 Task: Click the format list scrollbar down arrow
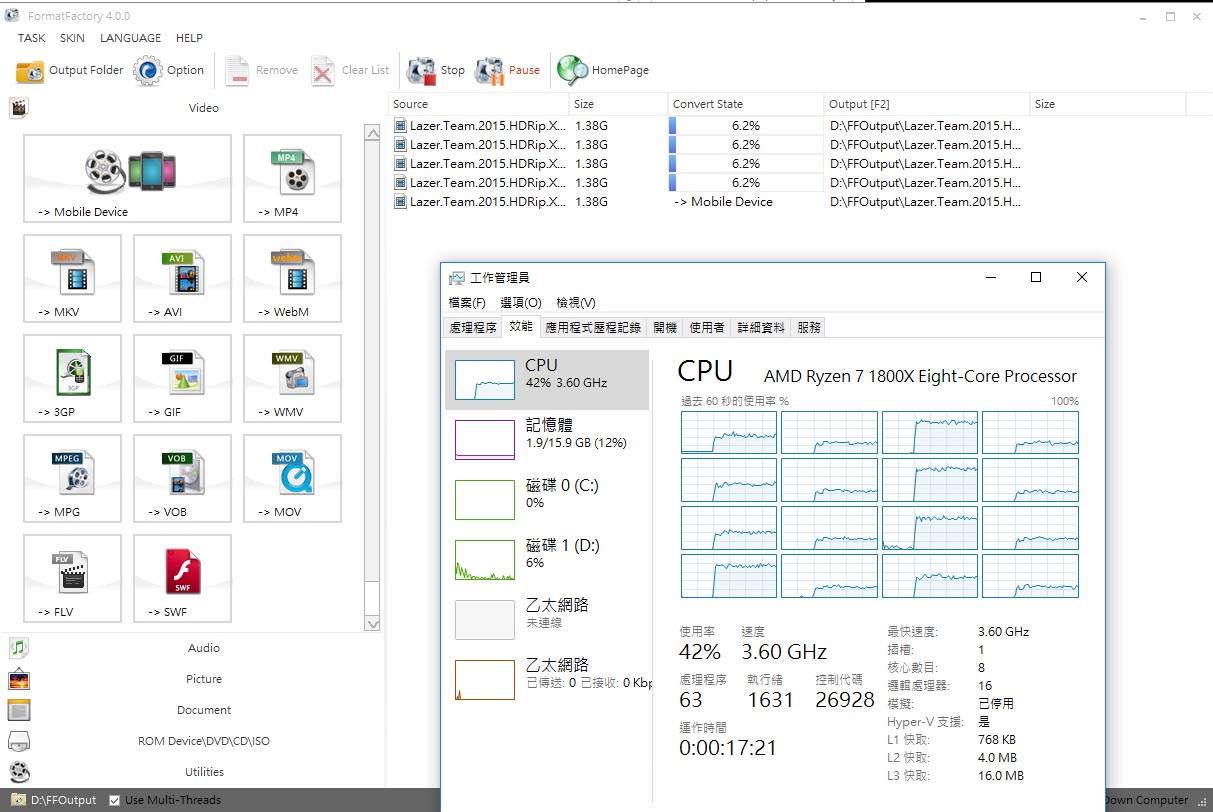coord(372,624)
